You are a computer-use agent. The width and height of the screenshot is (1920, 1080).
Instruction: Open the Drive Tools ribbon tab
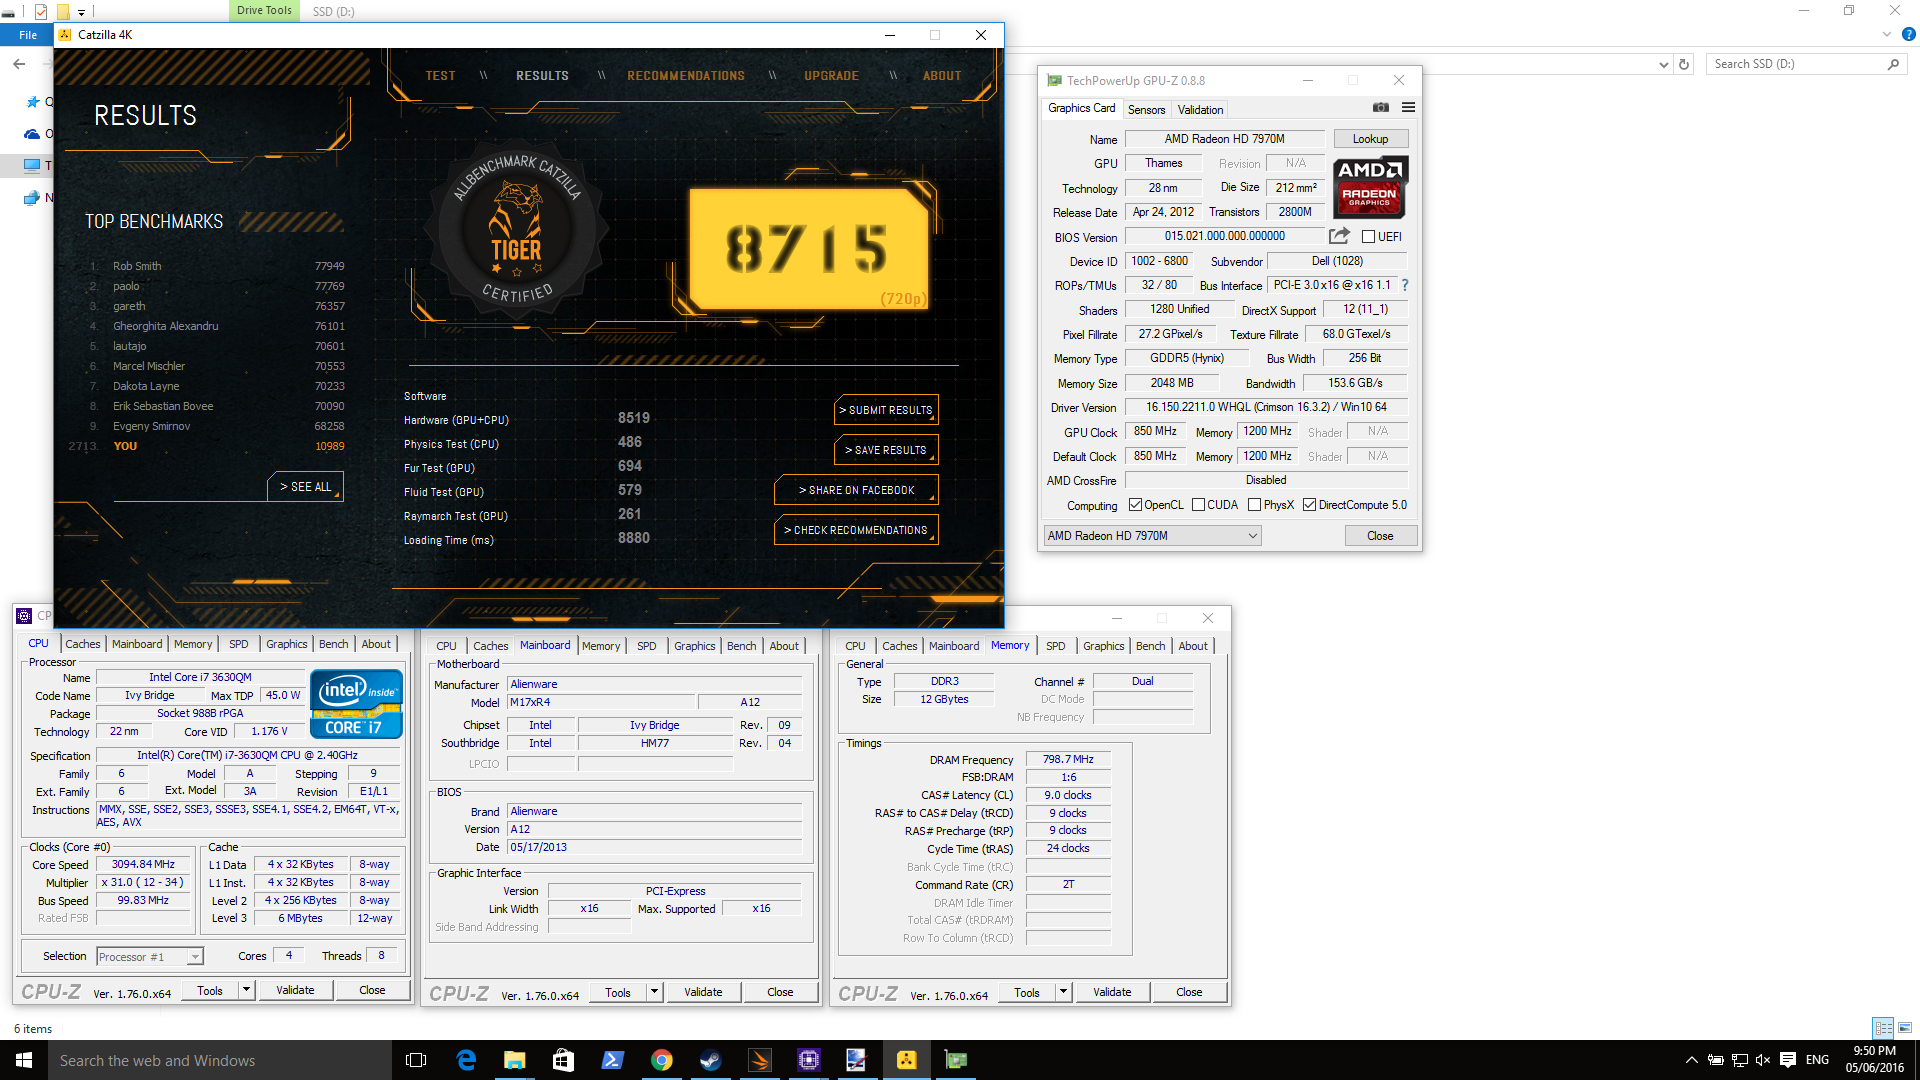tap(264, 11)
